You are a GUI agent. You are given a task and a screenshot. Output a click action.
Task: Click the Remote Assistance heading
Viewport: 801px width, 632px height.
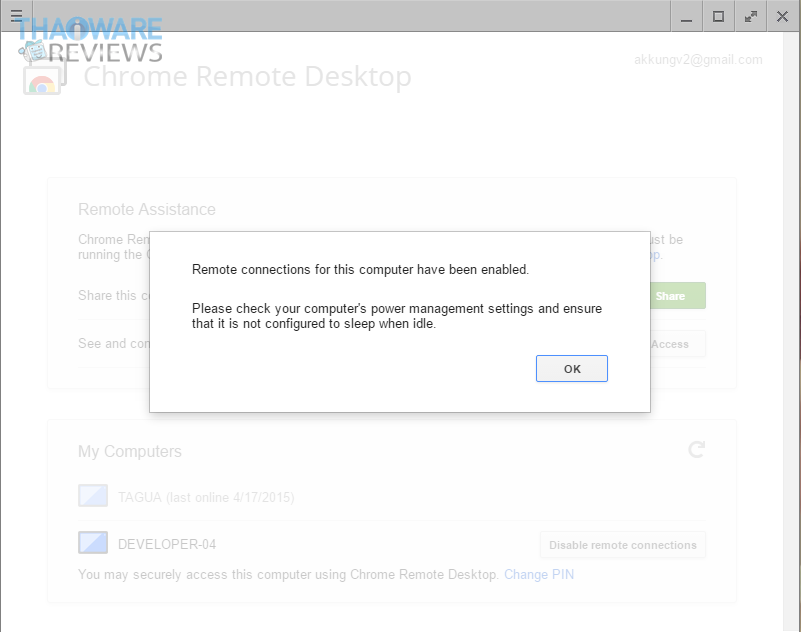point(147,209)
